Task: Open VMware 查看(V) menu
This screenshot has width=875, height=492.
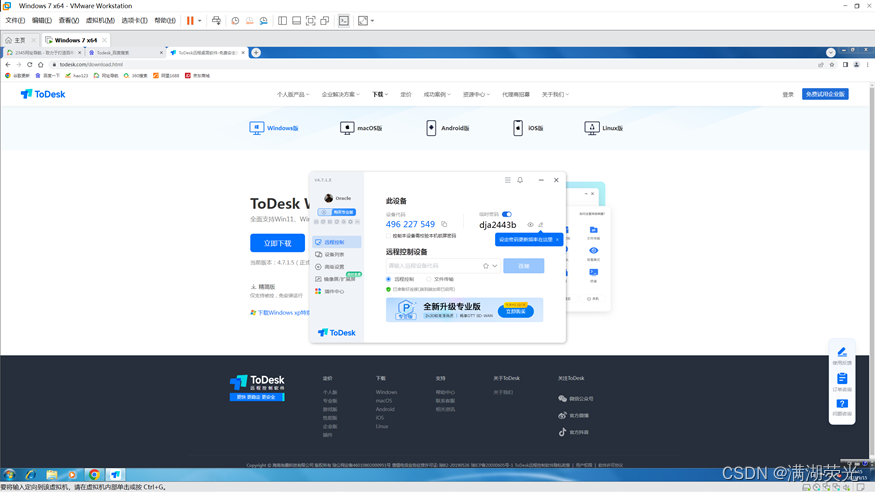Action: 69,21
